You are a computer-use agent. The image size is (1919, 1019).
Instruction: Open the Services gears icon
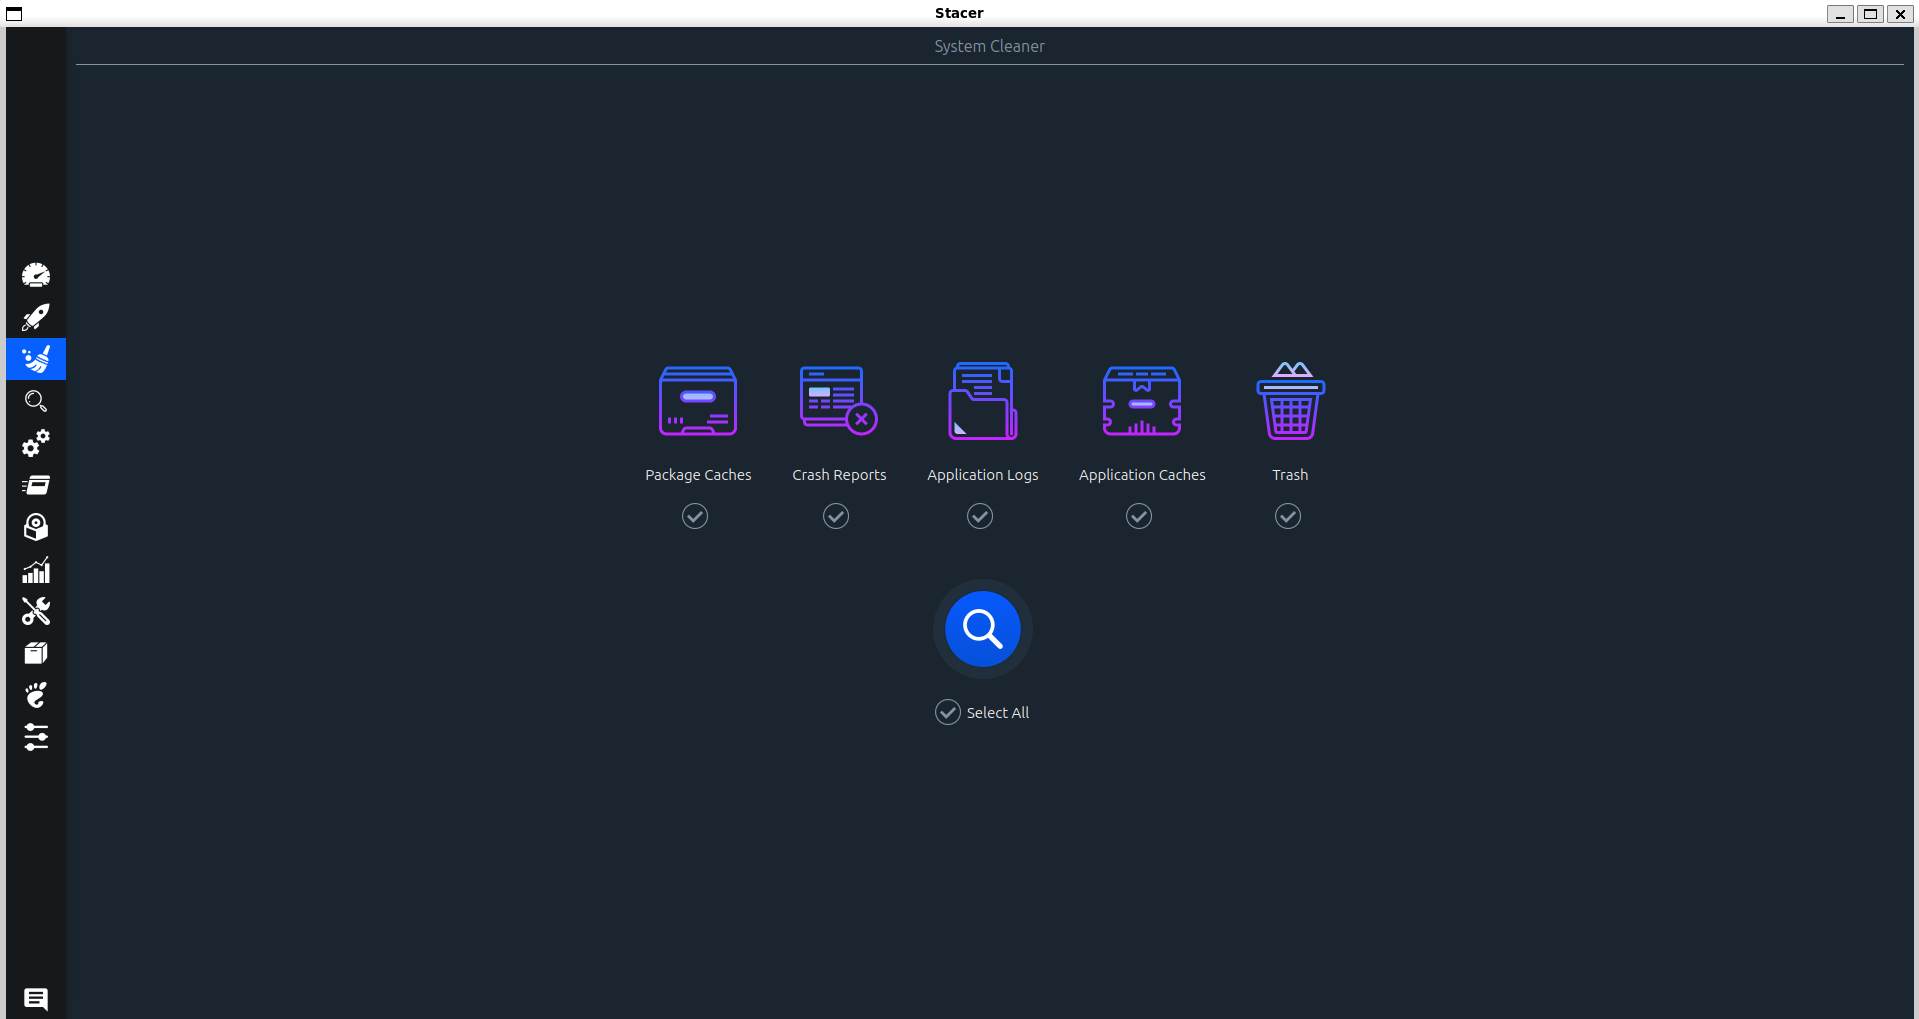point(36,444)
